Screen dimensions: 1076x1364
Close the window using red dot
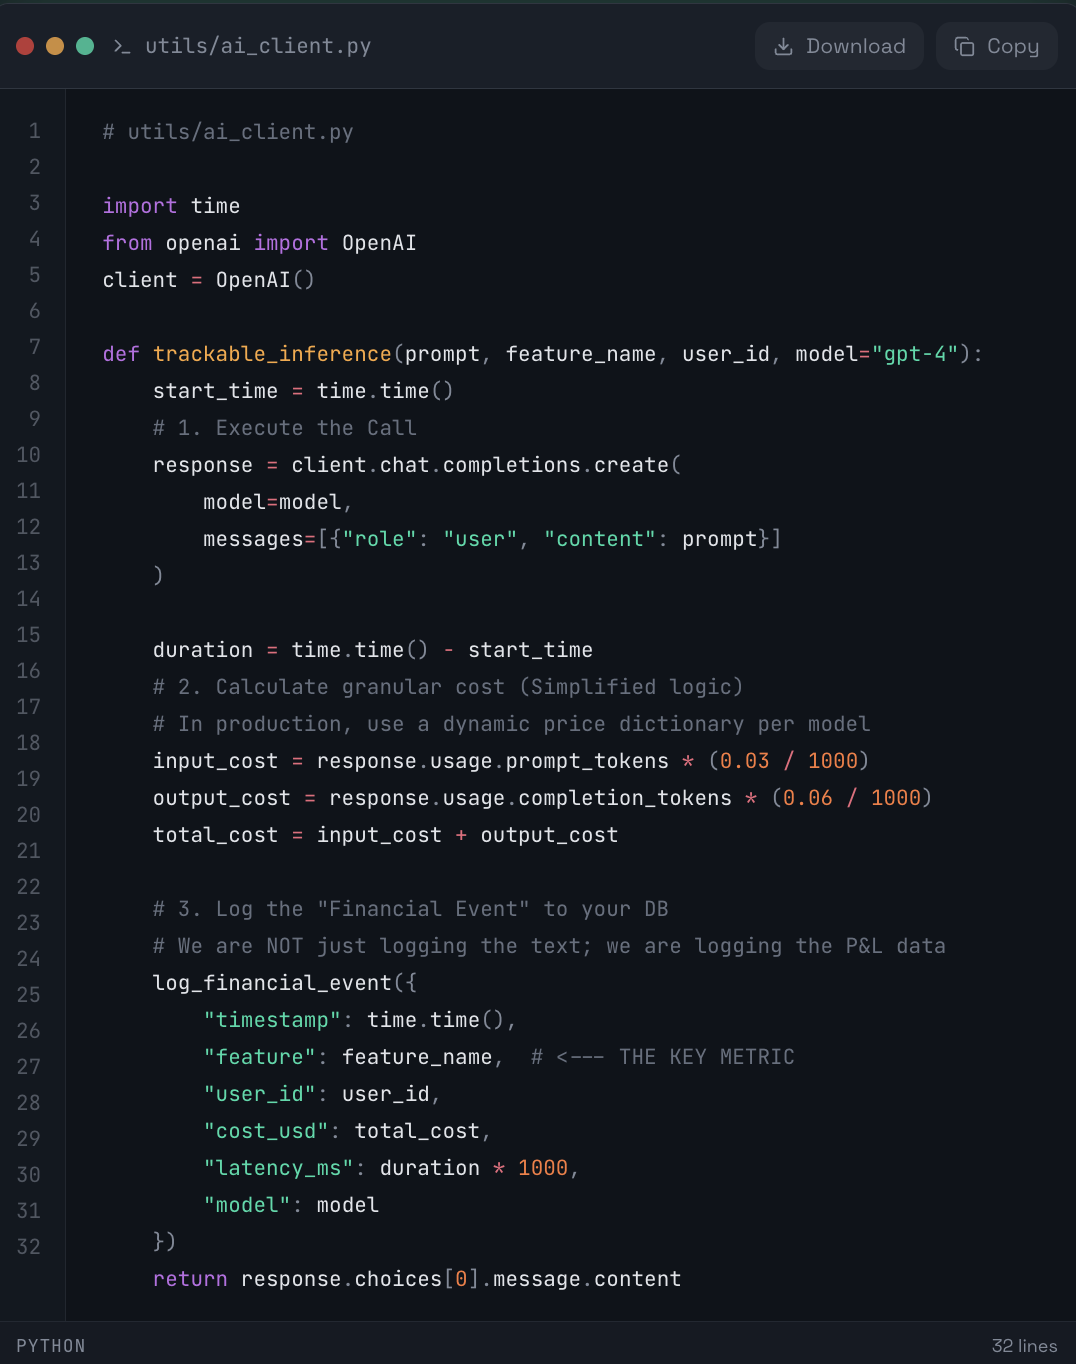(26, 46)
